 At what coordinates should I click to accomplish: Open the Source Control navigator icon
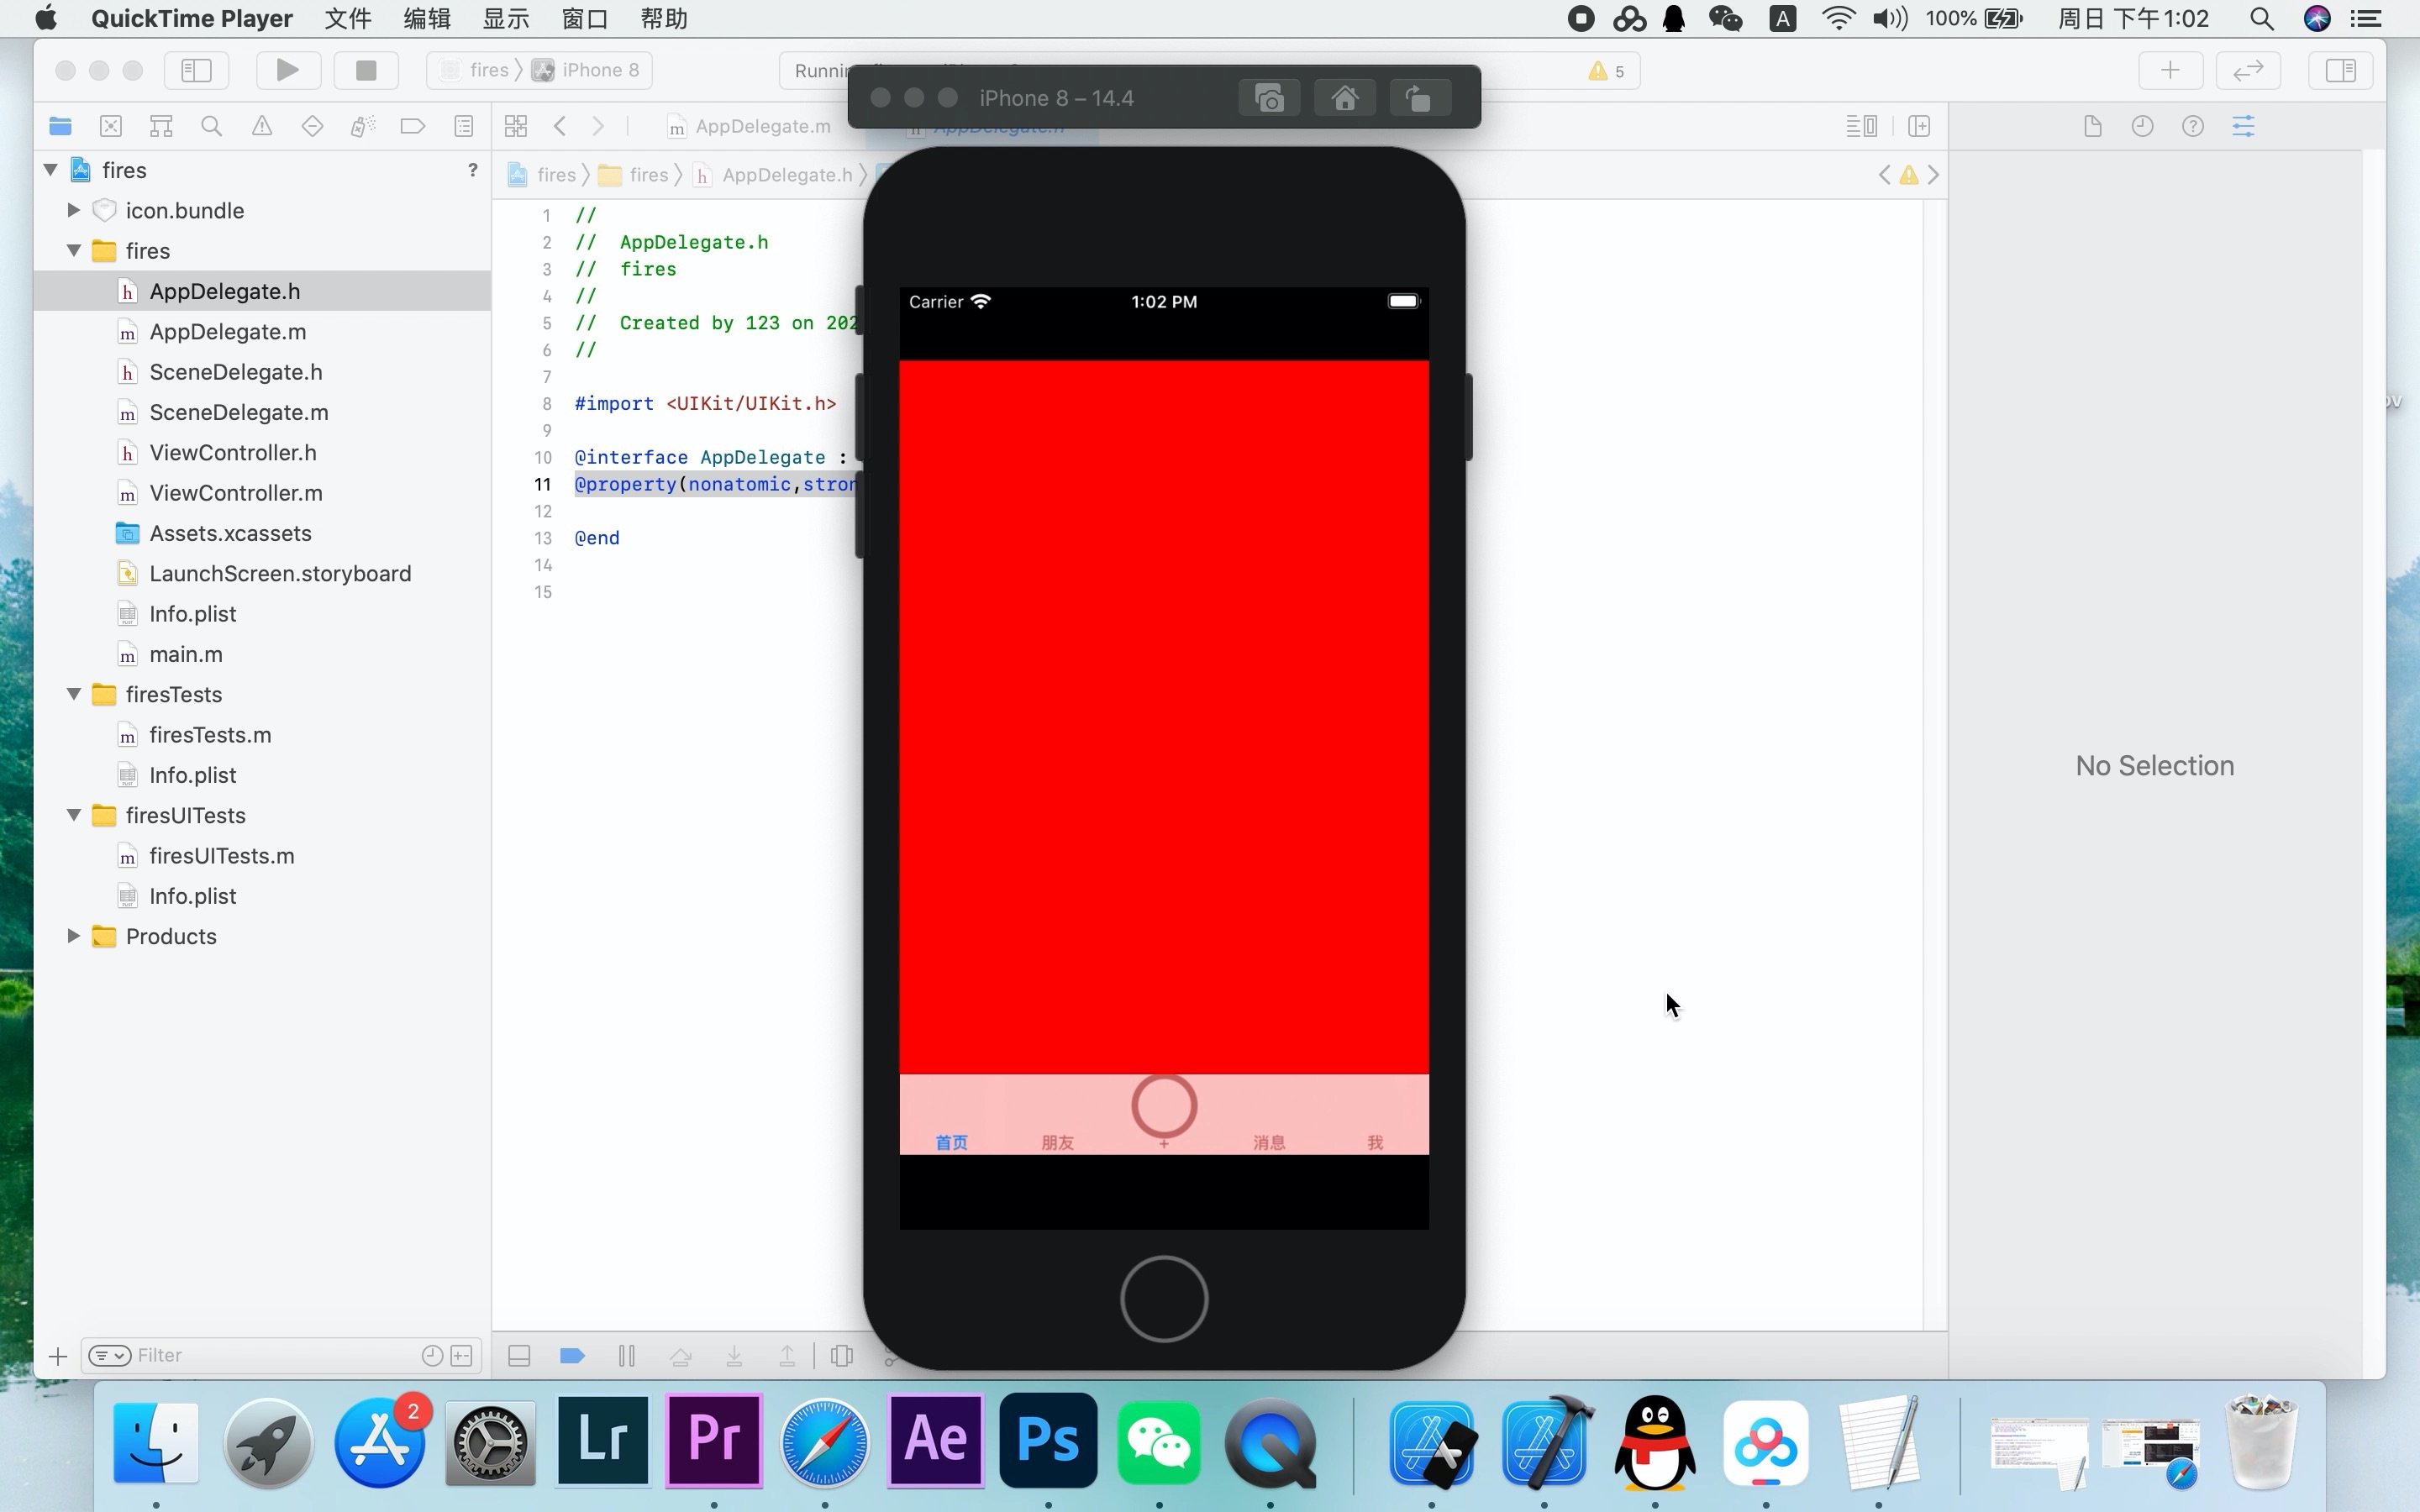[111, 126]
